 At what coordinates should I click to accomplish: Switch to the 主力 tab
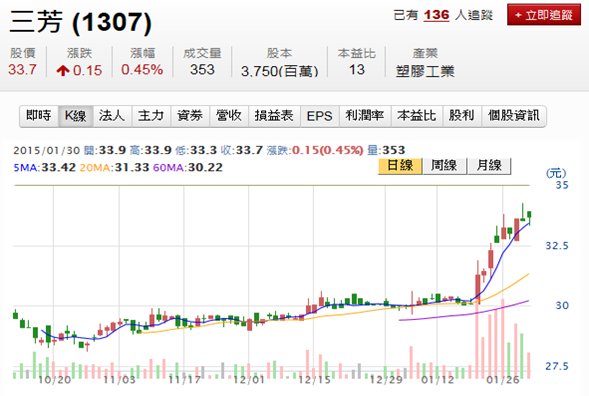coord(151,116)
